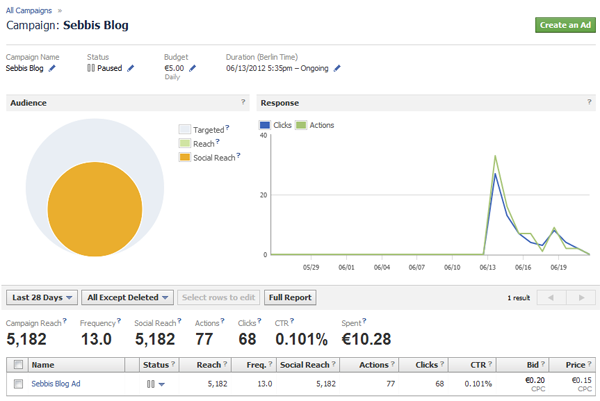
Task: Sort table by CTR column header
Action: pyautogui.click(x=477, y=365)
